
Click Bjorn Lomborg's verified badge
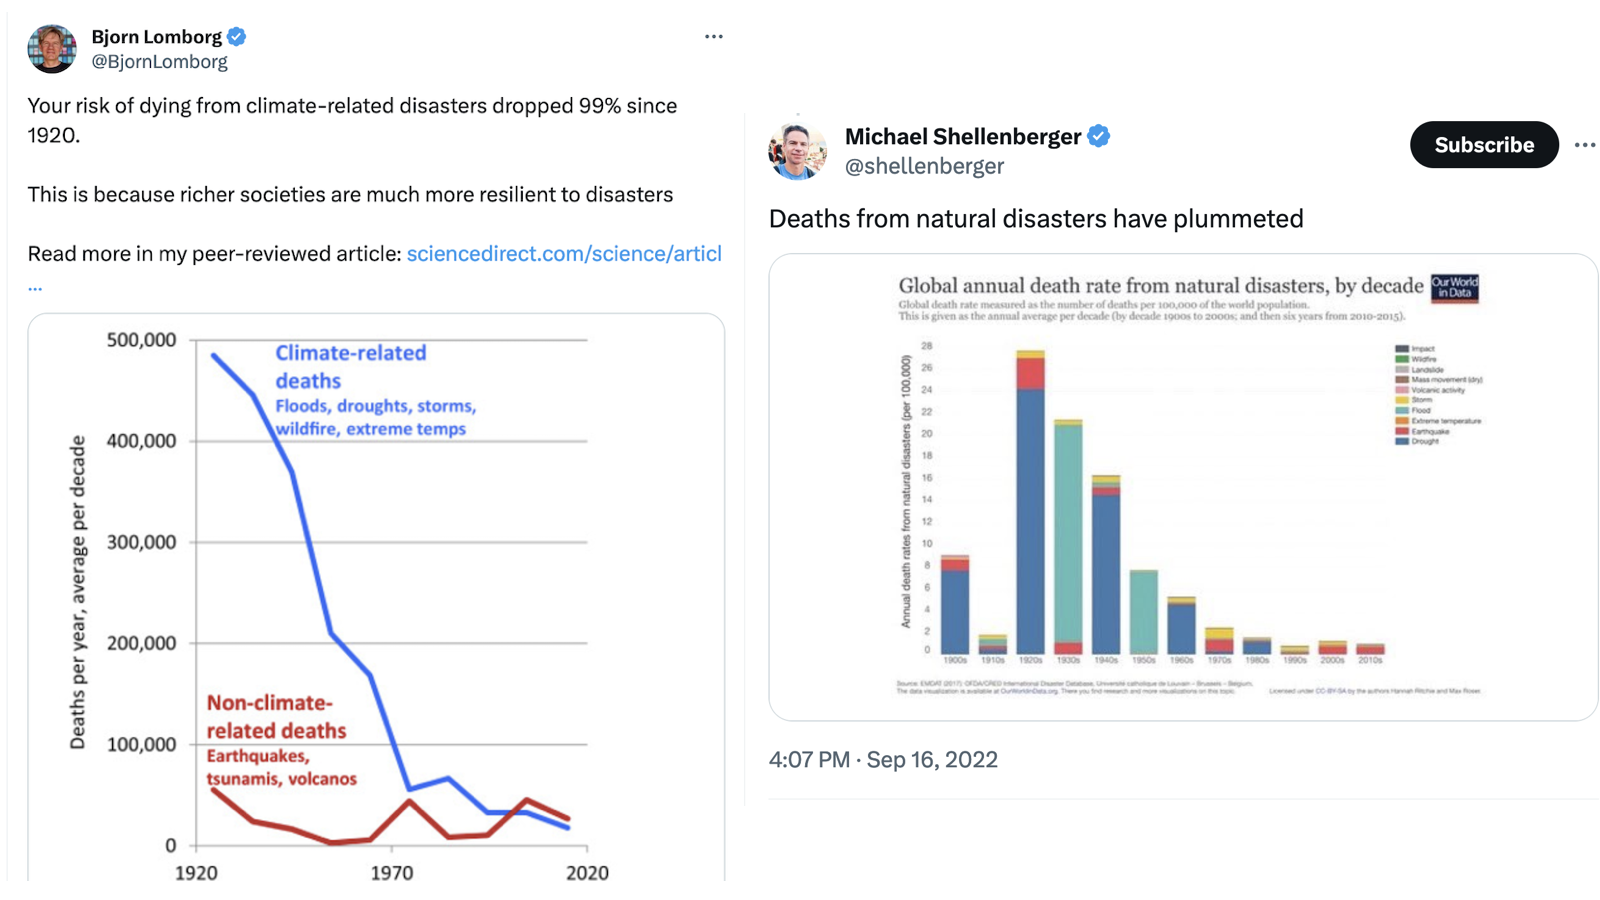tap(237, 37)
